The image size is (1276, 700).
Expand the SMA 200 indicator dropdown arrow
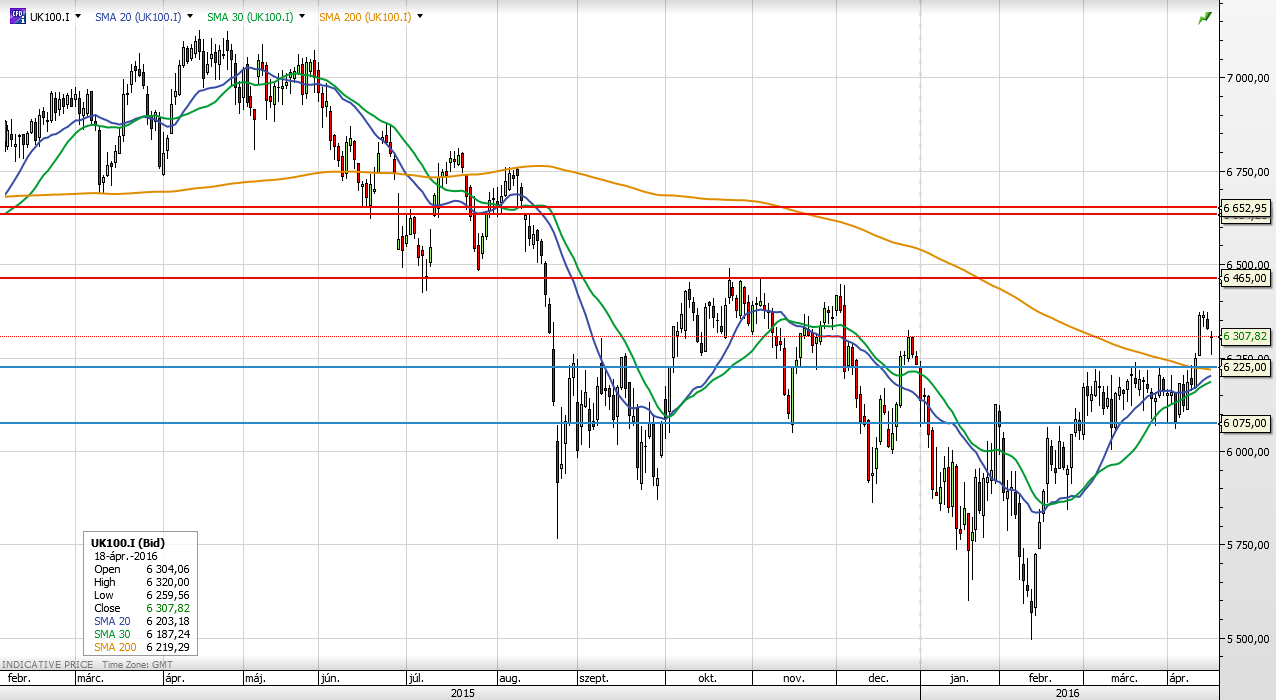(x=420, y=17)
